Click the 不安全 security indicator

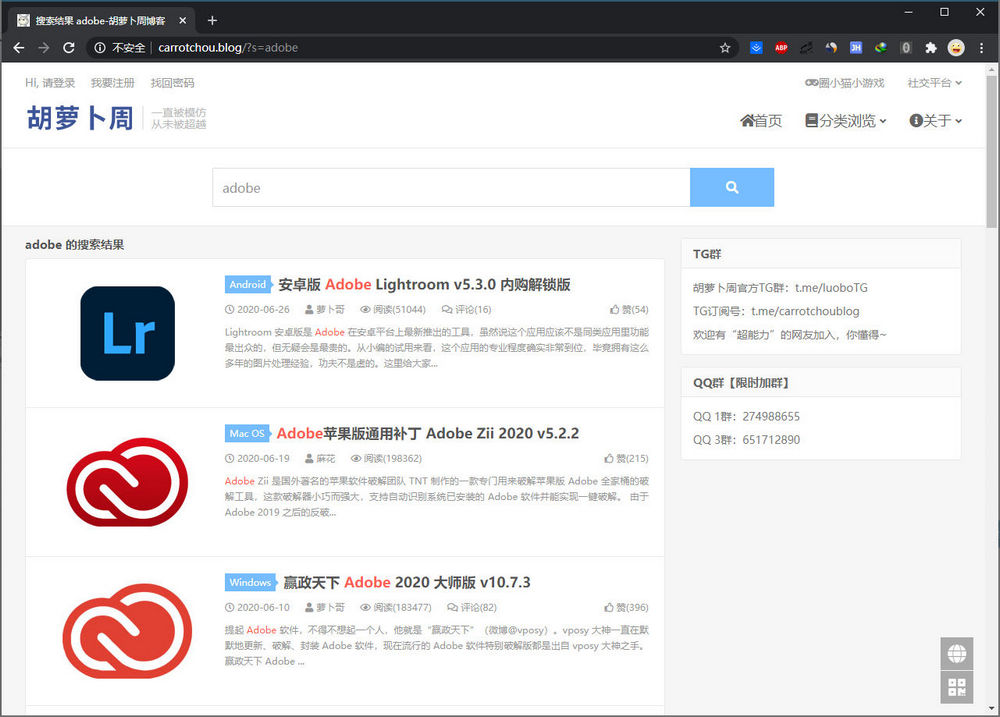click(x=122, y=47)
